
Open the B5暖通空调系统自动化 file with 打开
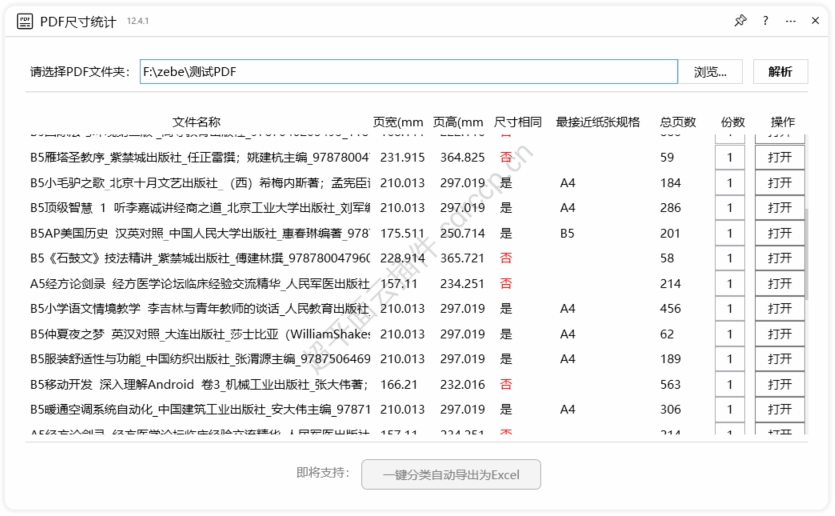click(x=780, y=409)
